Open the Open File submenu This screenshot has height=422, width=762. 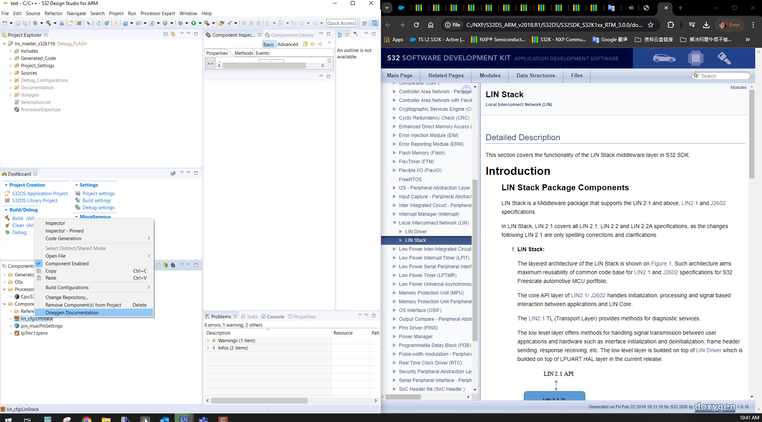tap(94, 256)
